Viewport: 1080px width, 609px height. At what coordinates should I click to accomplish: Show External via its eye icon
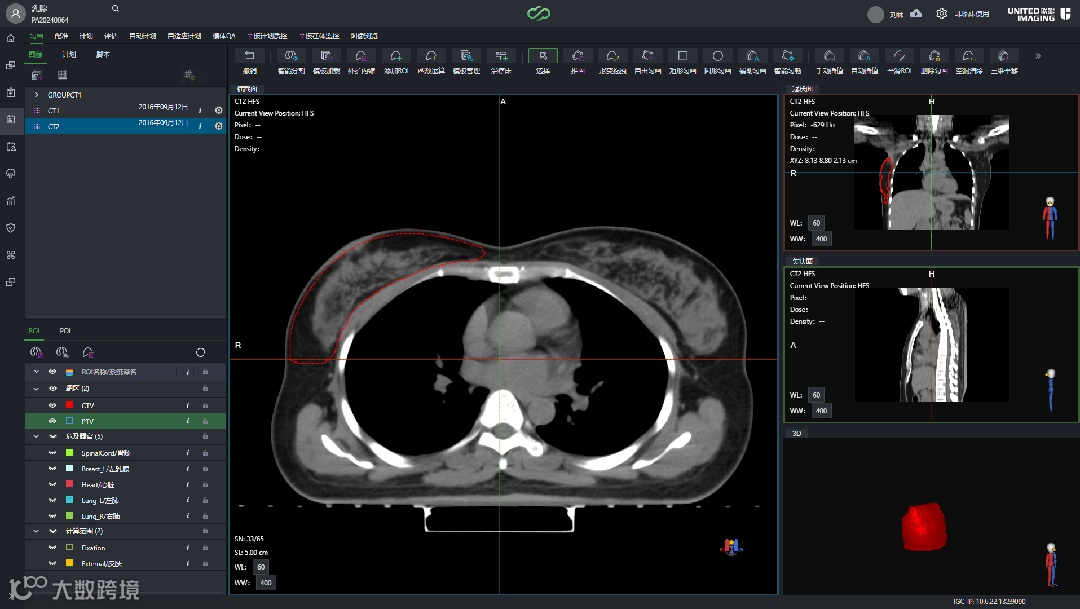point(52,564)
